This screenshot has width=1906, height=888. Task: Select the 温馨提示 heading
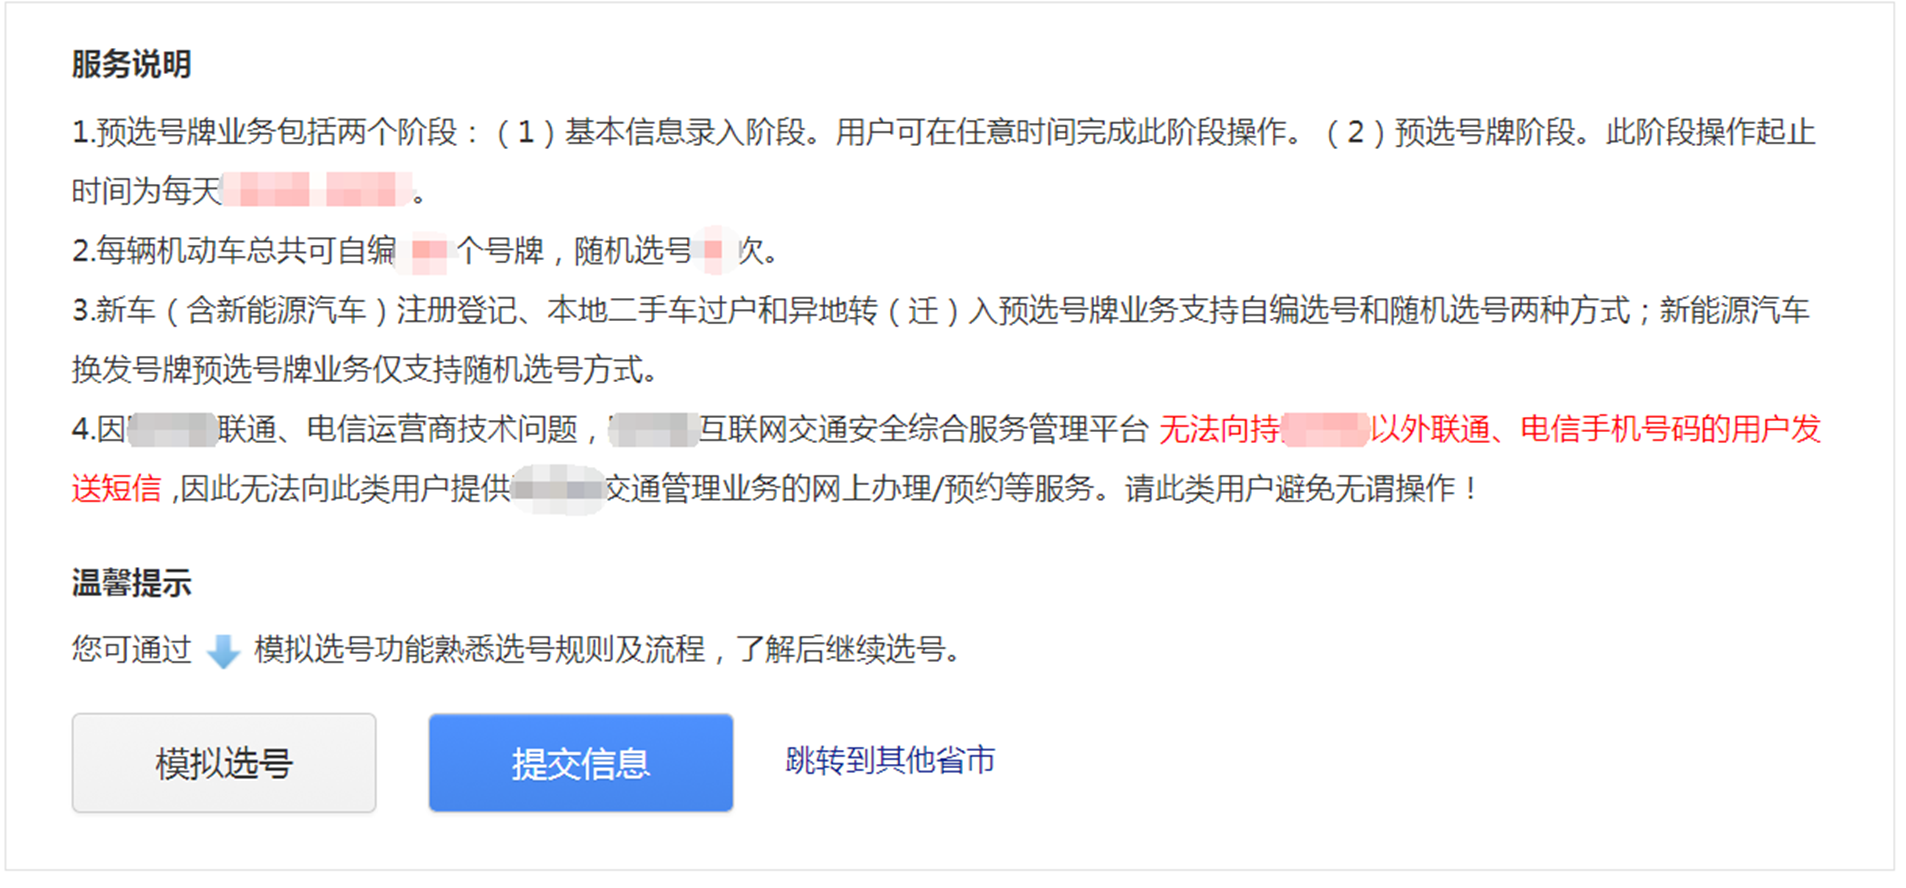131,583
